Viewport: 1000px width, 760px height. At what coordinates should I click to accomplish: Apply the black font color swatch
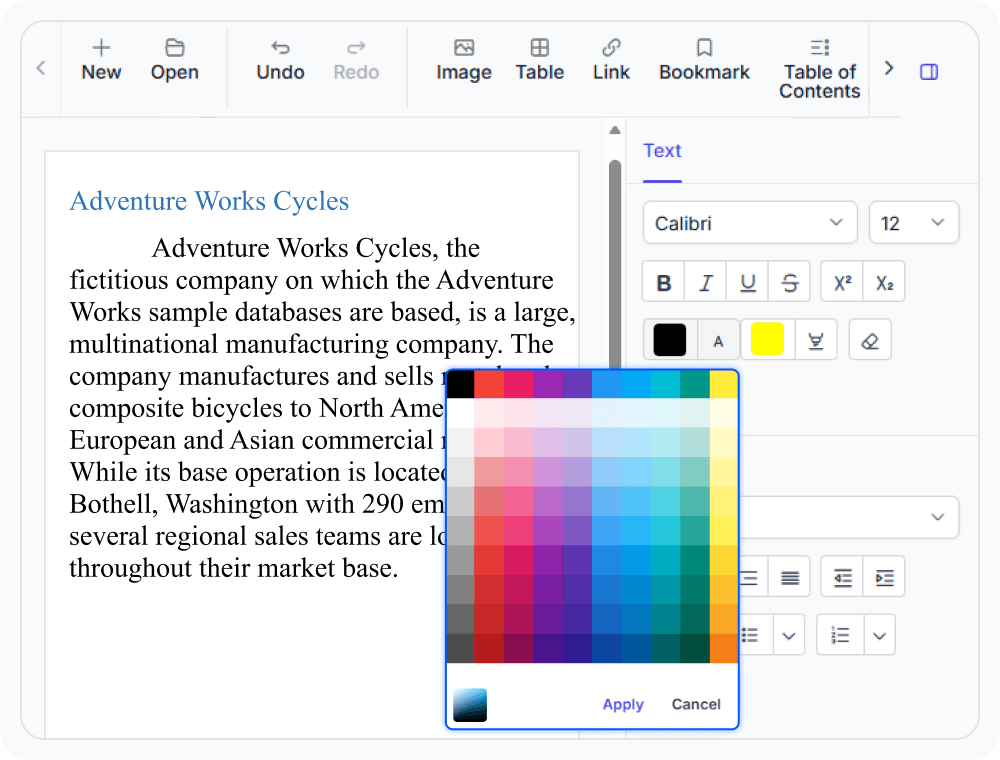tap(670, 340)
